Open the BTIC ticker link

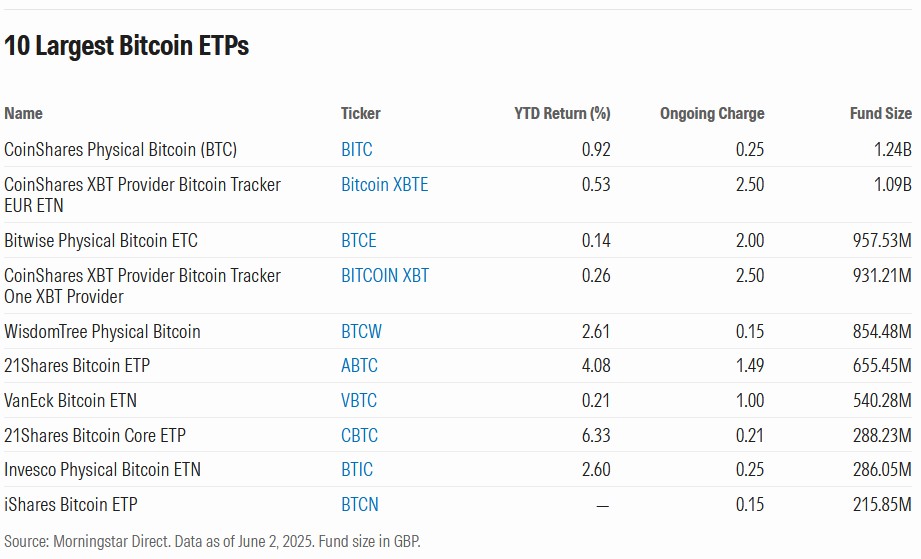coord(357,470)
